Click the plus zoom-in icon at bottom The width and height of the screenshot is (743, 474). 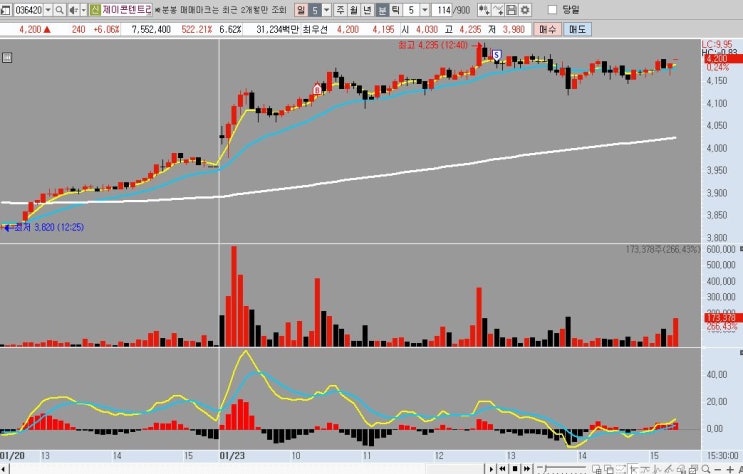tap(730, 469)
